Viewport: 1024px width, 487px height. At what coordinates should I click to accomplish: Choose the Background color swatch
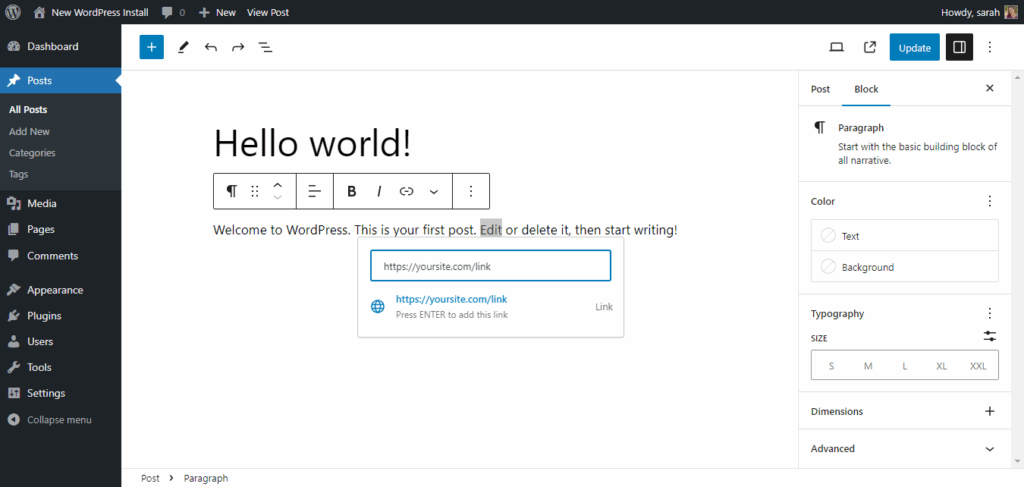coord(904,267)
